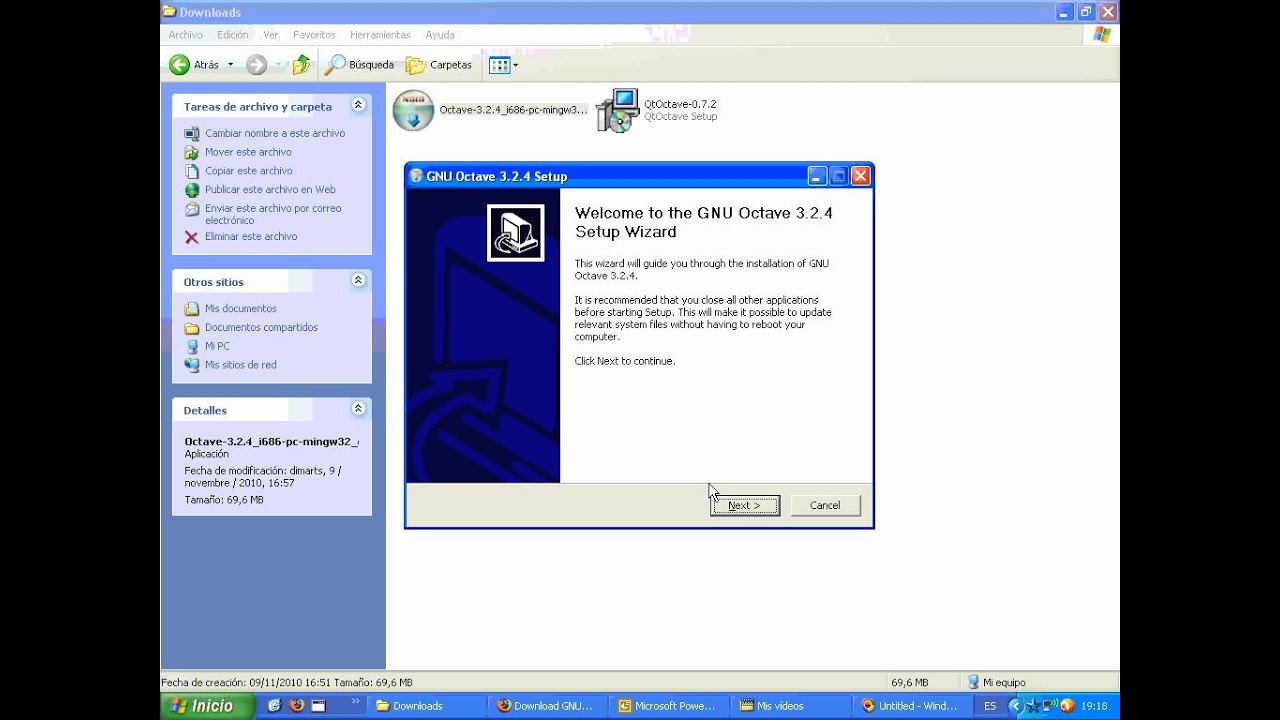The image size is (1280, 720).
Task: Collapse the Tareas de archivo y carpeta panel
Action: pyautogui.click(x=358, y=105)
